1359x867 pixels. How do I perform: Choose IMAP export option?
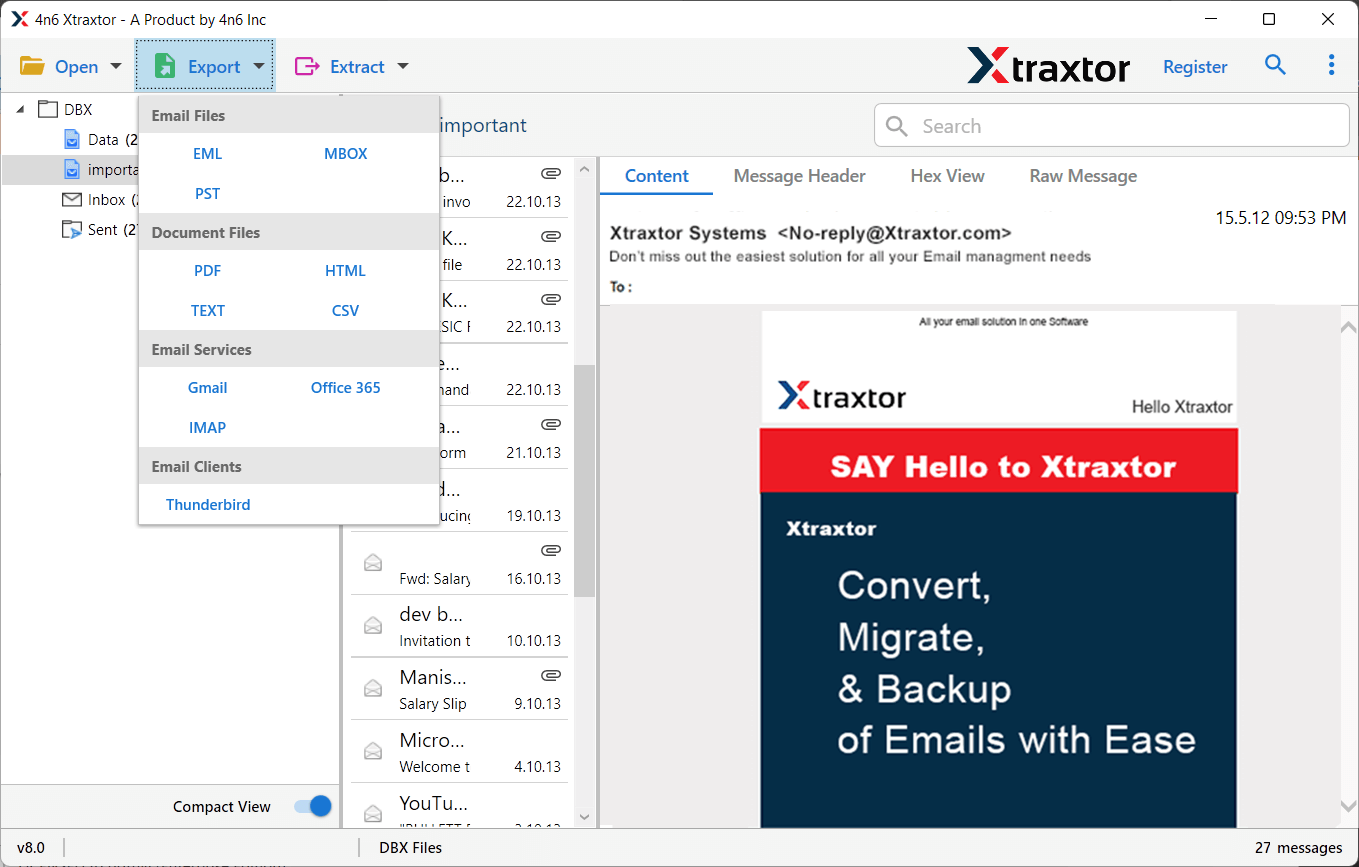[x=208, y=428]
